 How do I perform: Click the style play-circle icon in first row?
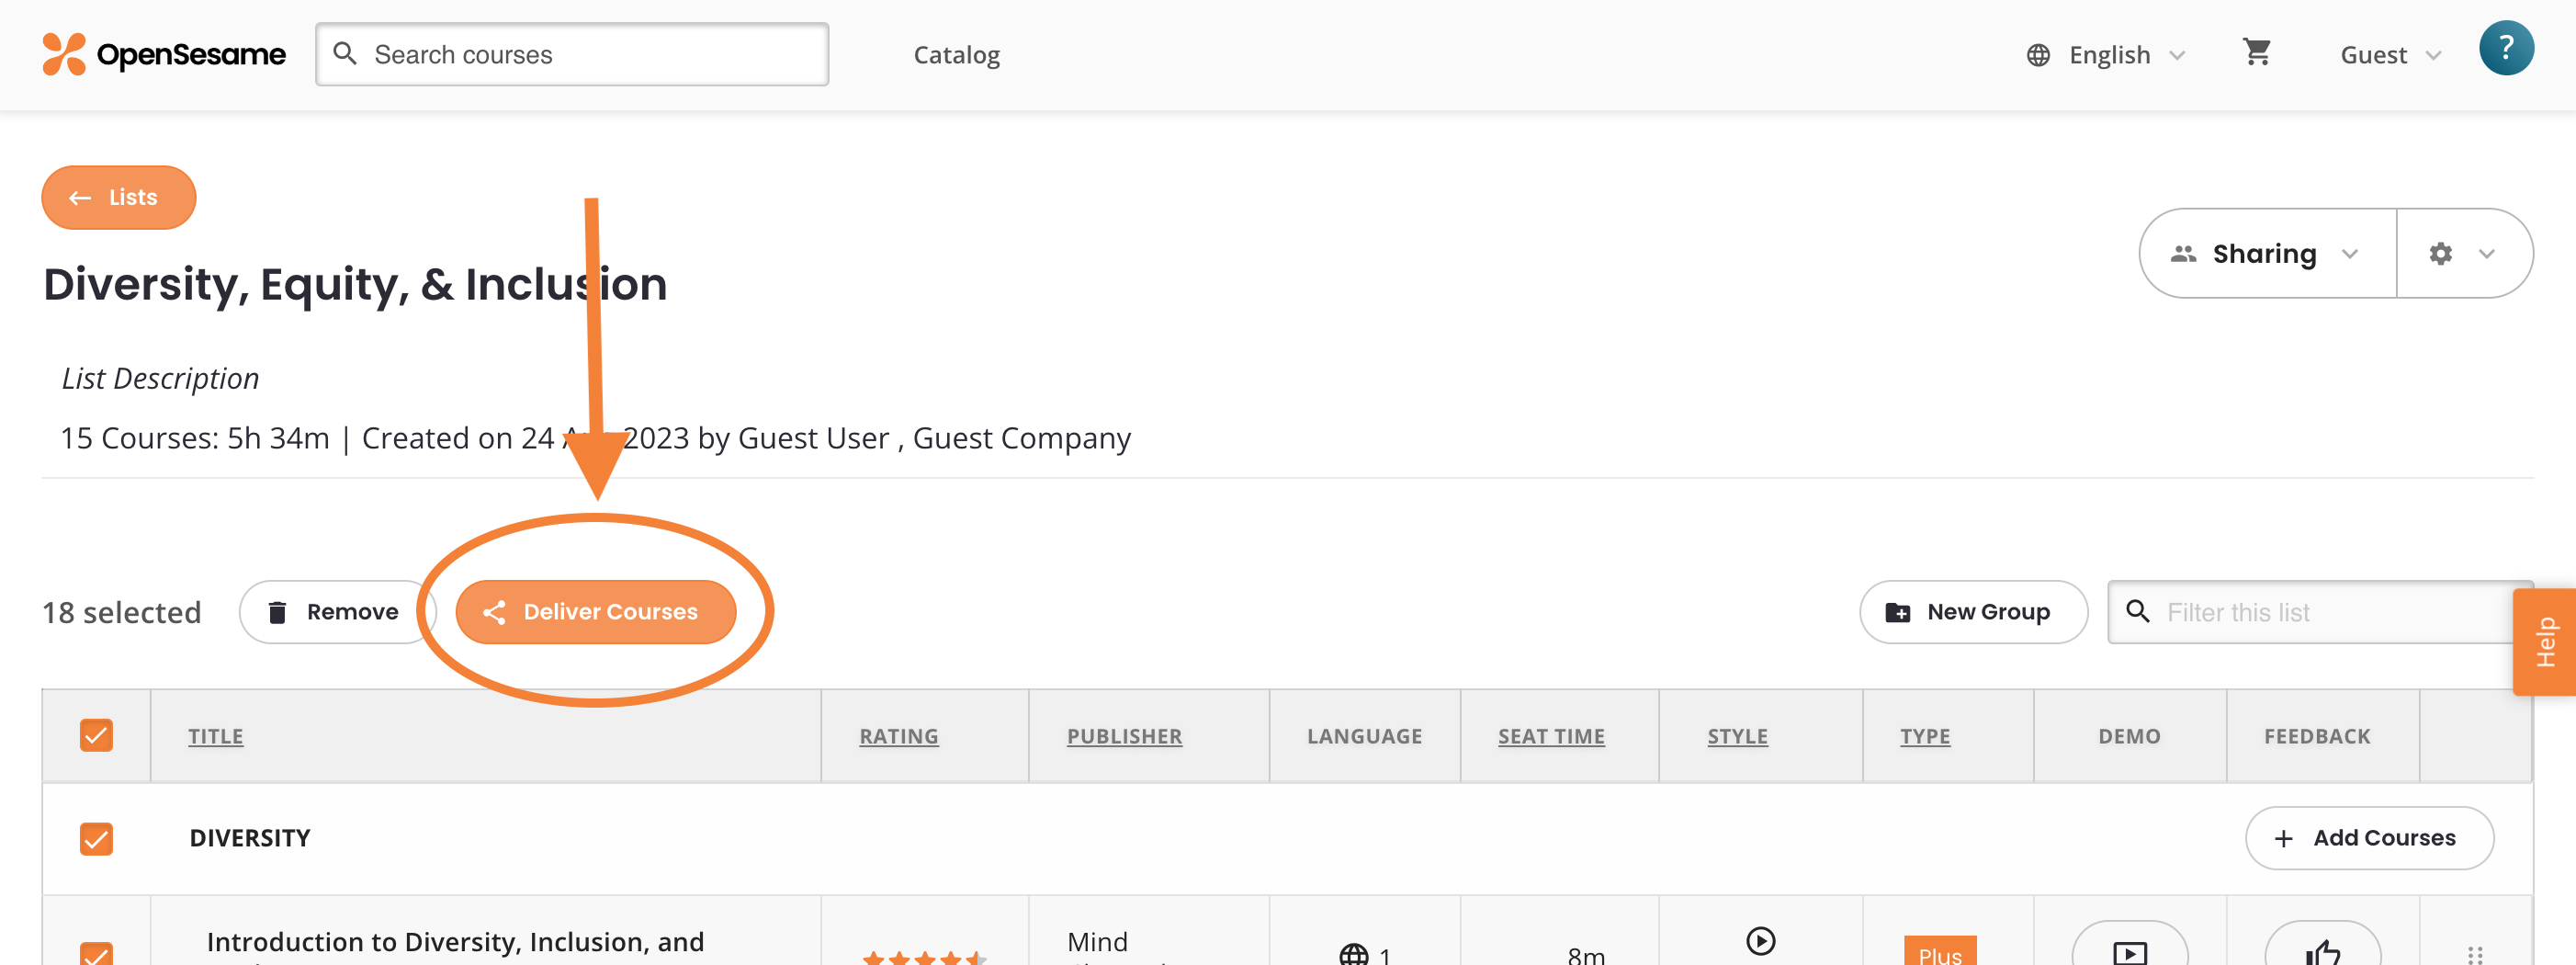(1760, 941)
